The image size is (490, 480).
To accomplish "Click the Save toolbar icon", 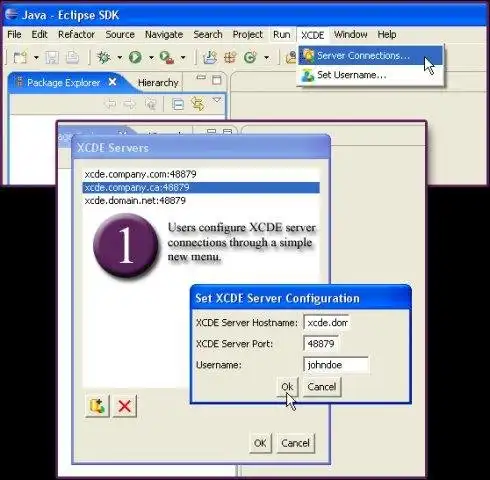I will tap(52, 58).
